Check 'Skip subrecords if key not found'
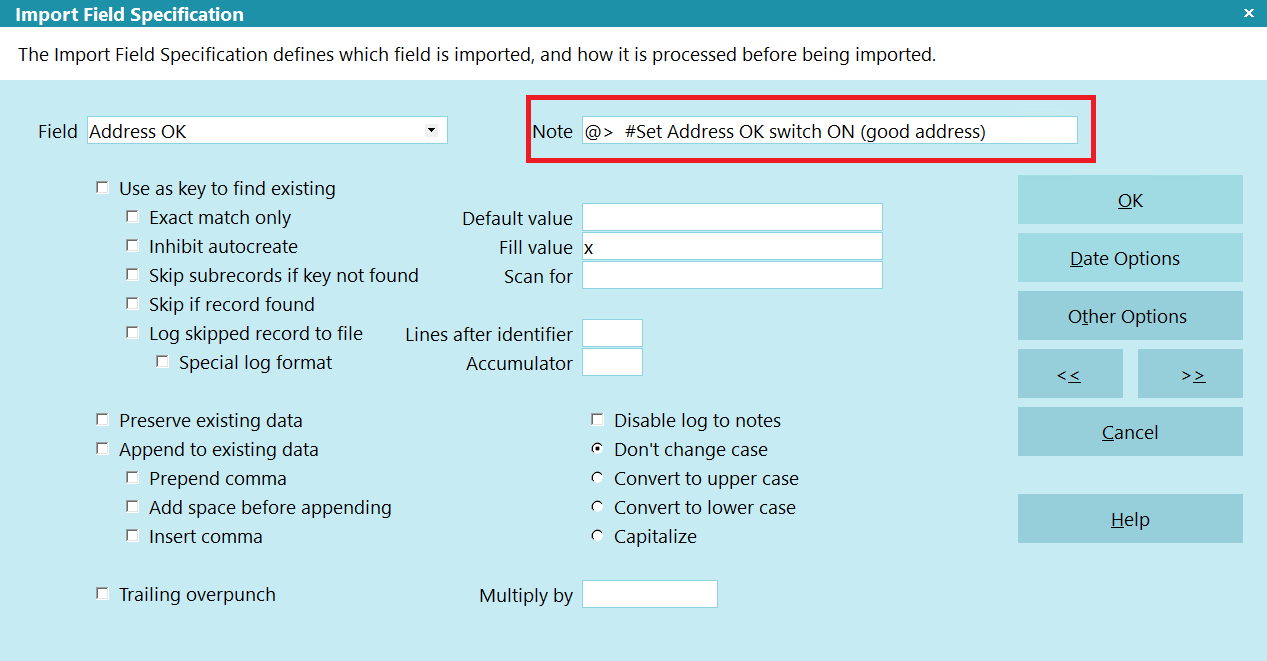Screen dimensions: 1267x661 (x=133, y=275)
